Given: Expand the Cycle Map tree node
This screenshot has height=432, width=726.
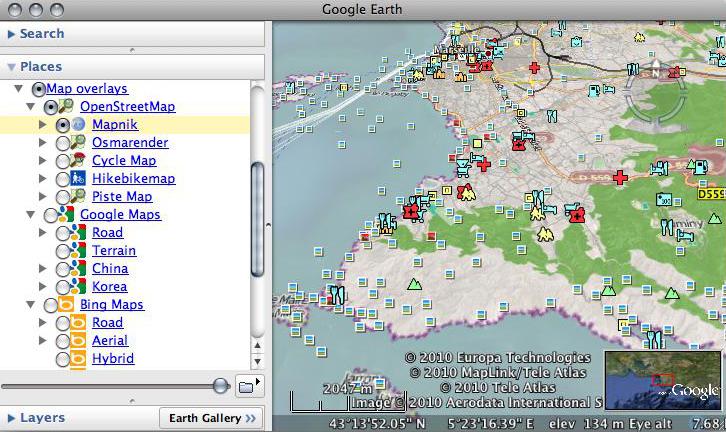Looking at the screenshot, I should tap(43, 160).
